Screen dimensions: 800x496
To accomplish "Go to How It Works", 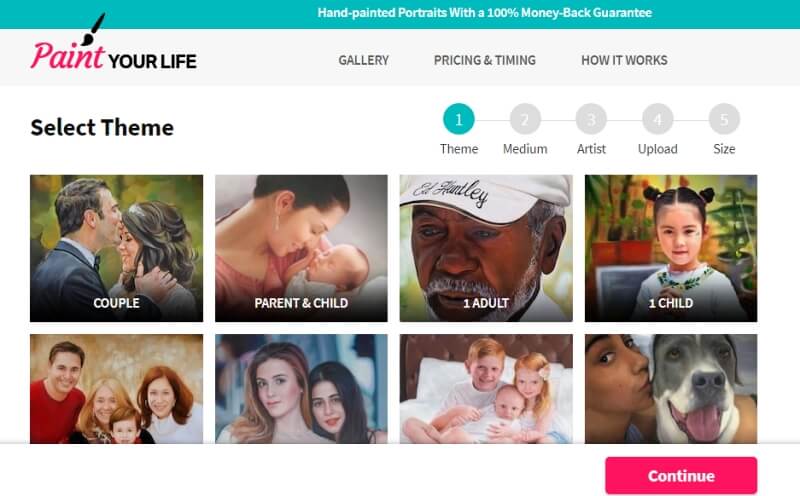I will [x=624, y=60].
